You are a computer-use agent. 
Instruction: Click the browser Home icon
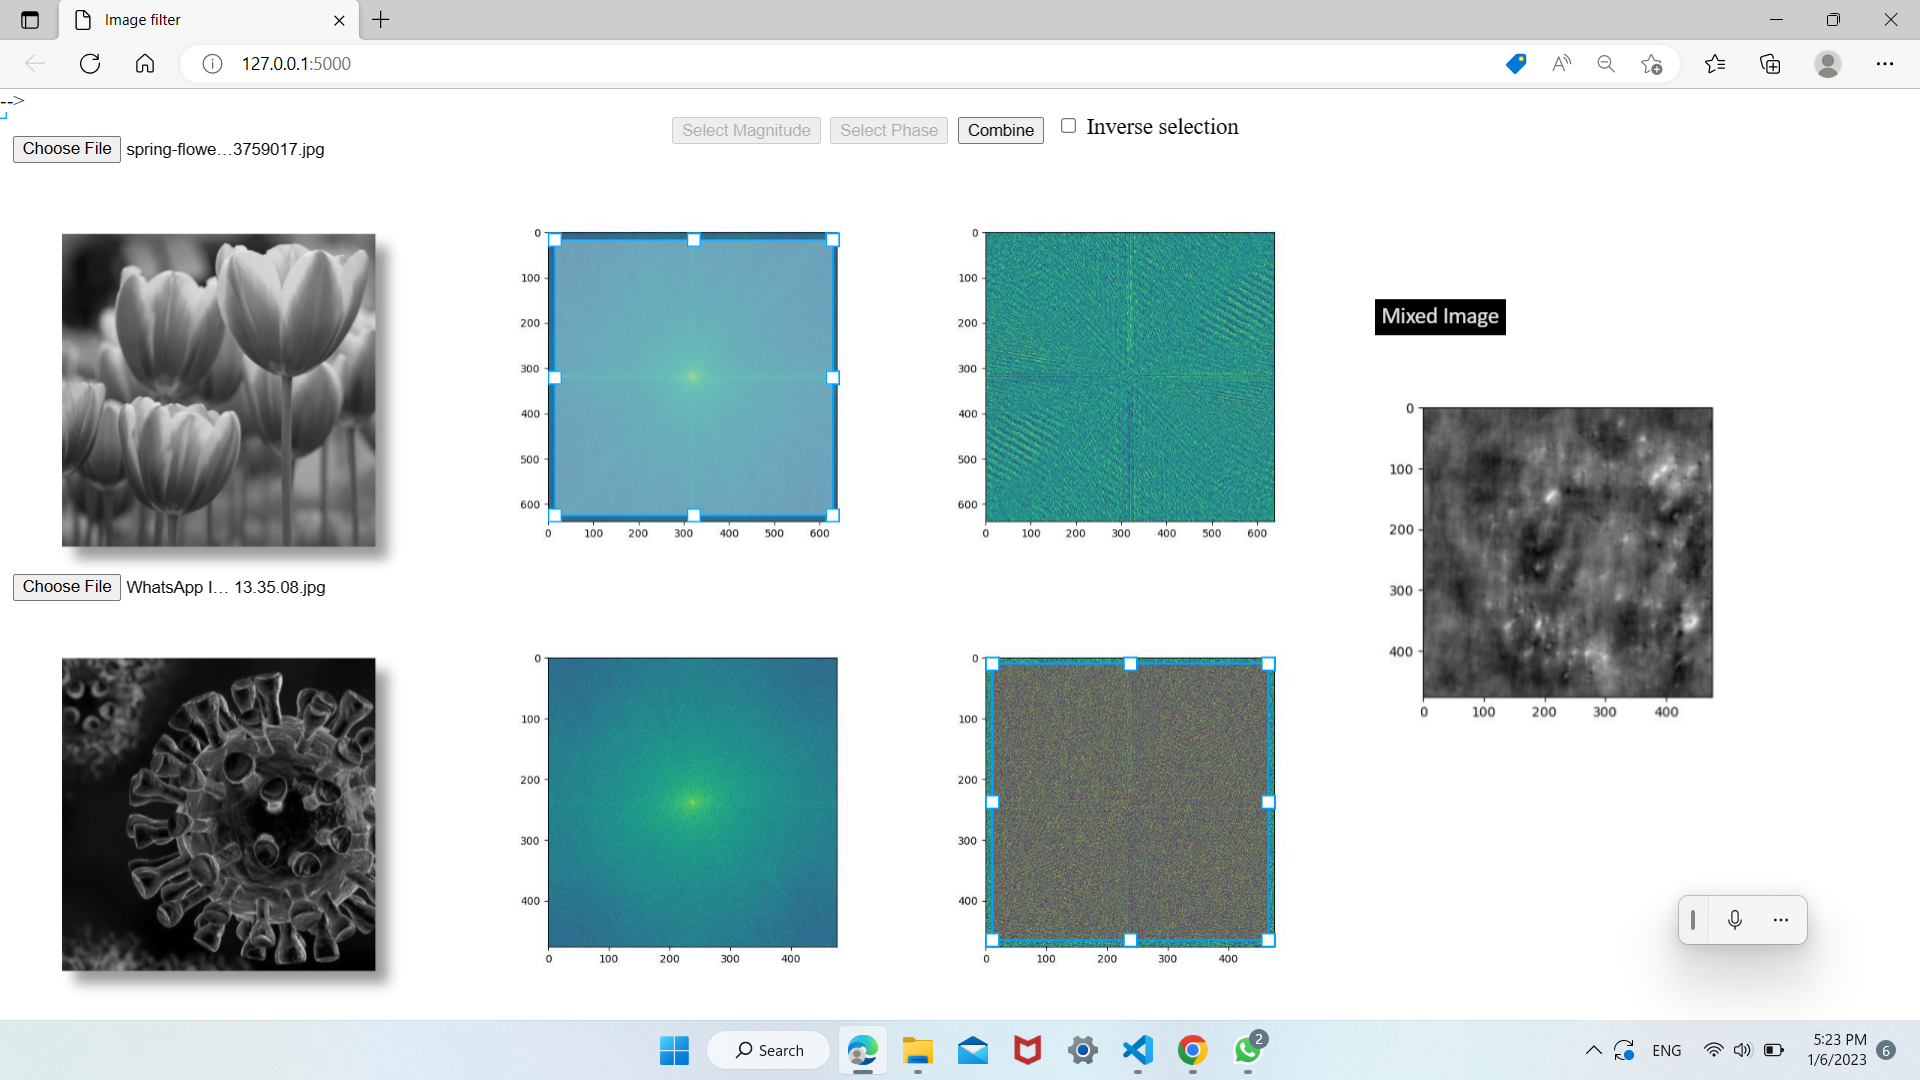(x=144, y=63)
